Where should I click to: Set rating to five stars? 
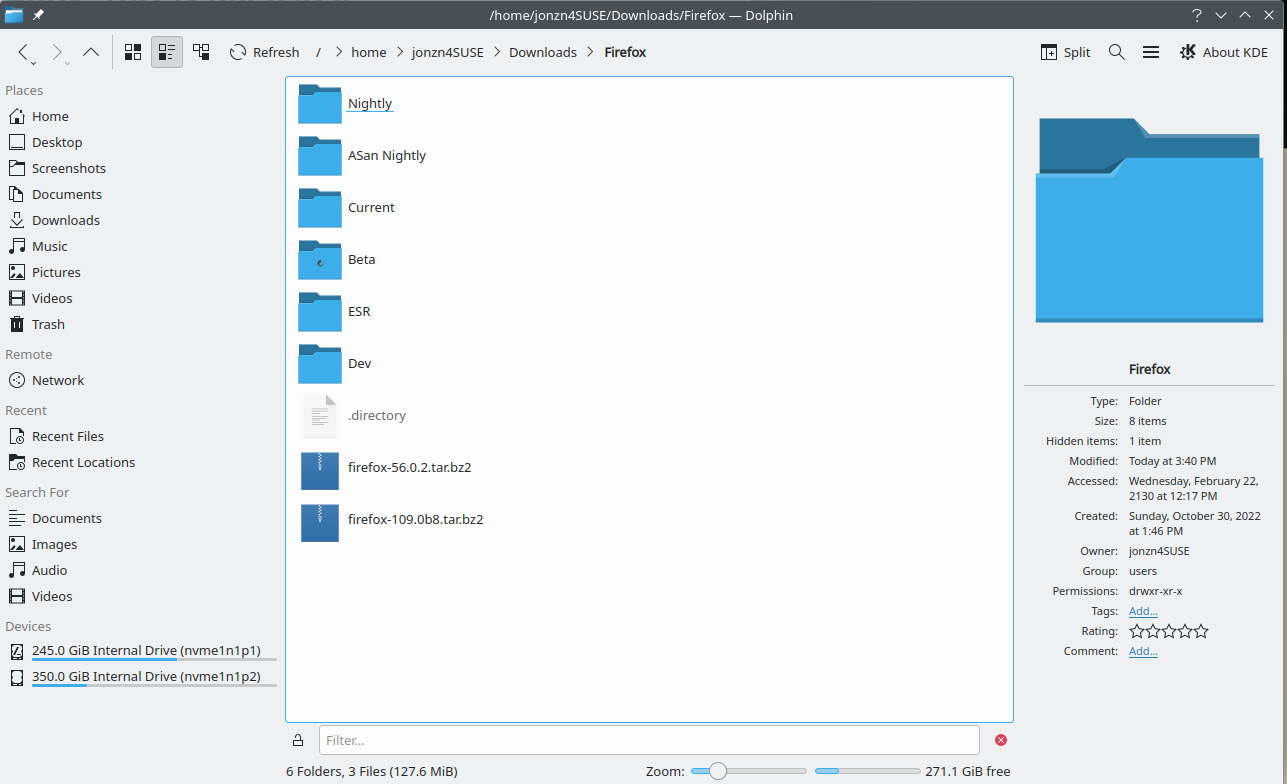point(1201,631)
